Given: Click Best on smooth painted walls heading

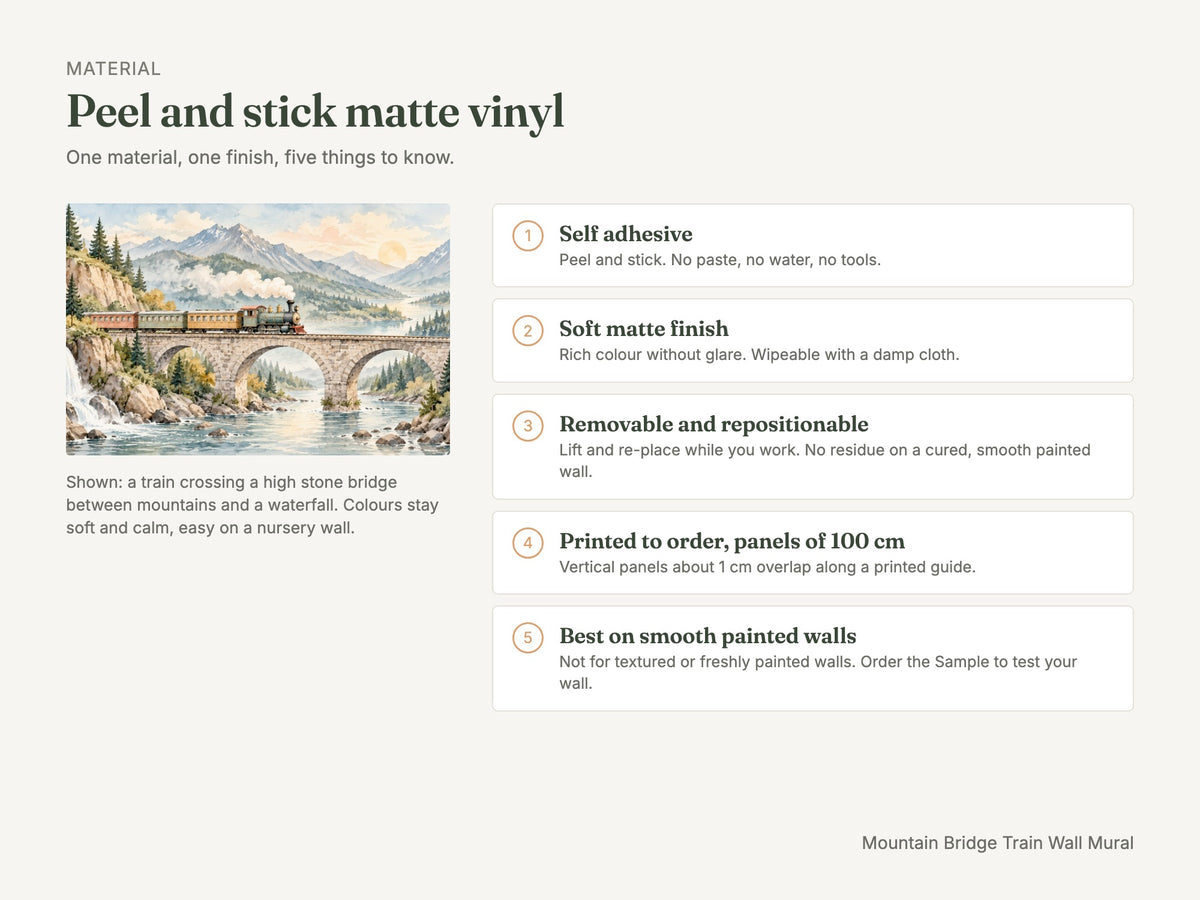Looking at the screenshot, I should tap(708, 636).
